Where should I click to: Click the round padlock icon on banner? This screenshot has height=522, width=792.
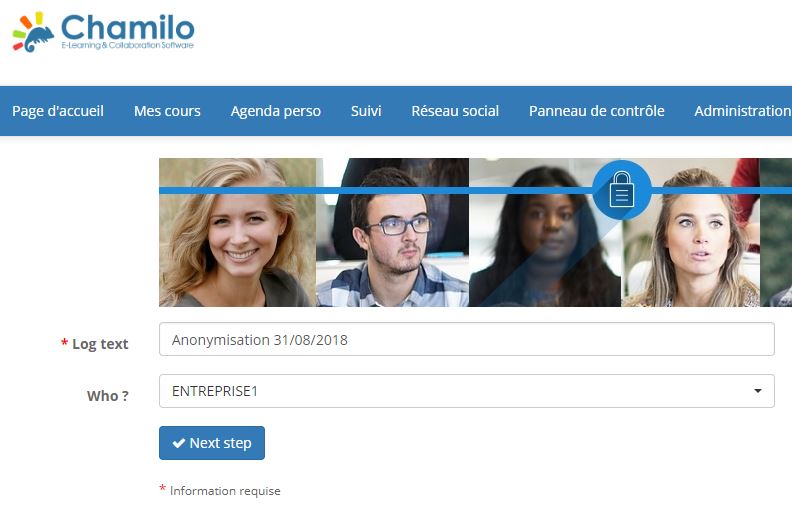tap(622, 190)
